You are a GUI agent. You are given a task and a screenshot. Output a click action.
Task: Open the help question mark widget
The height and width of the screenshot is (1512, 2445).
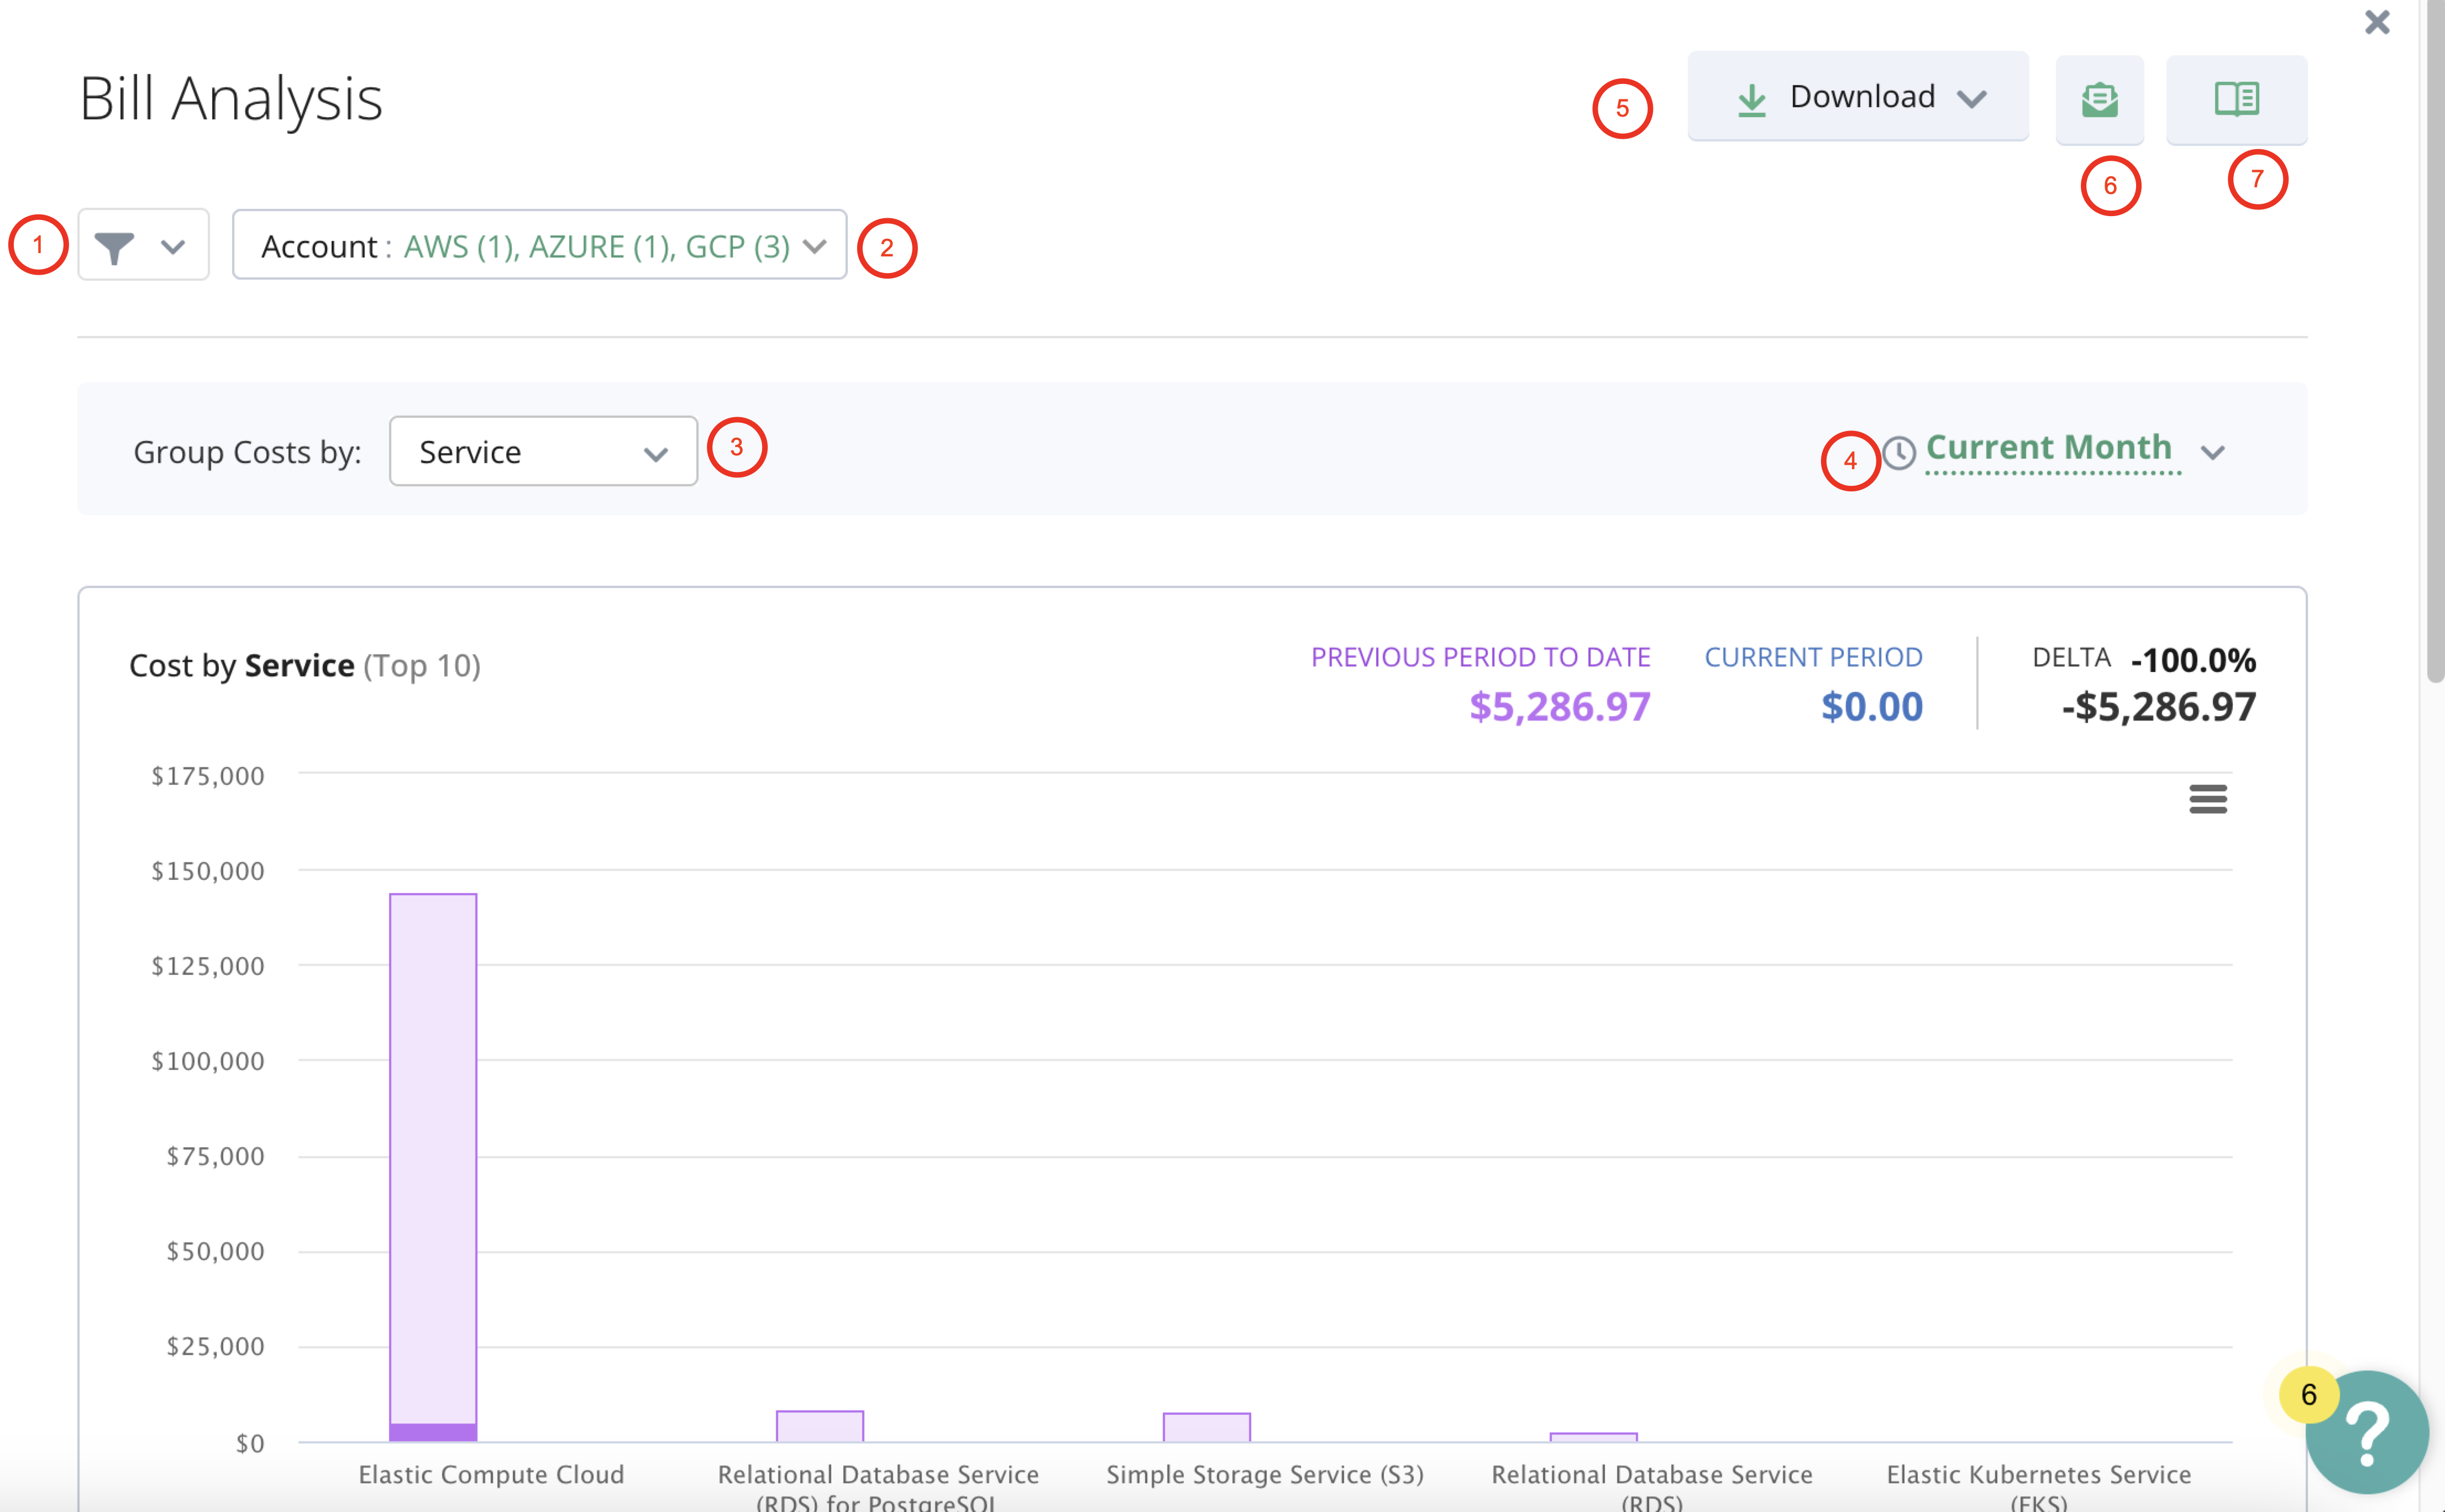click(2366, 1433)
